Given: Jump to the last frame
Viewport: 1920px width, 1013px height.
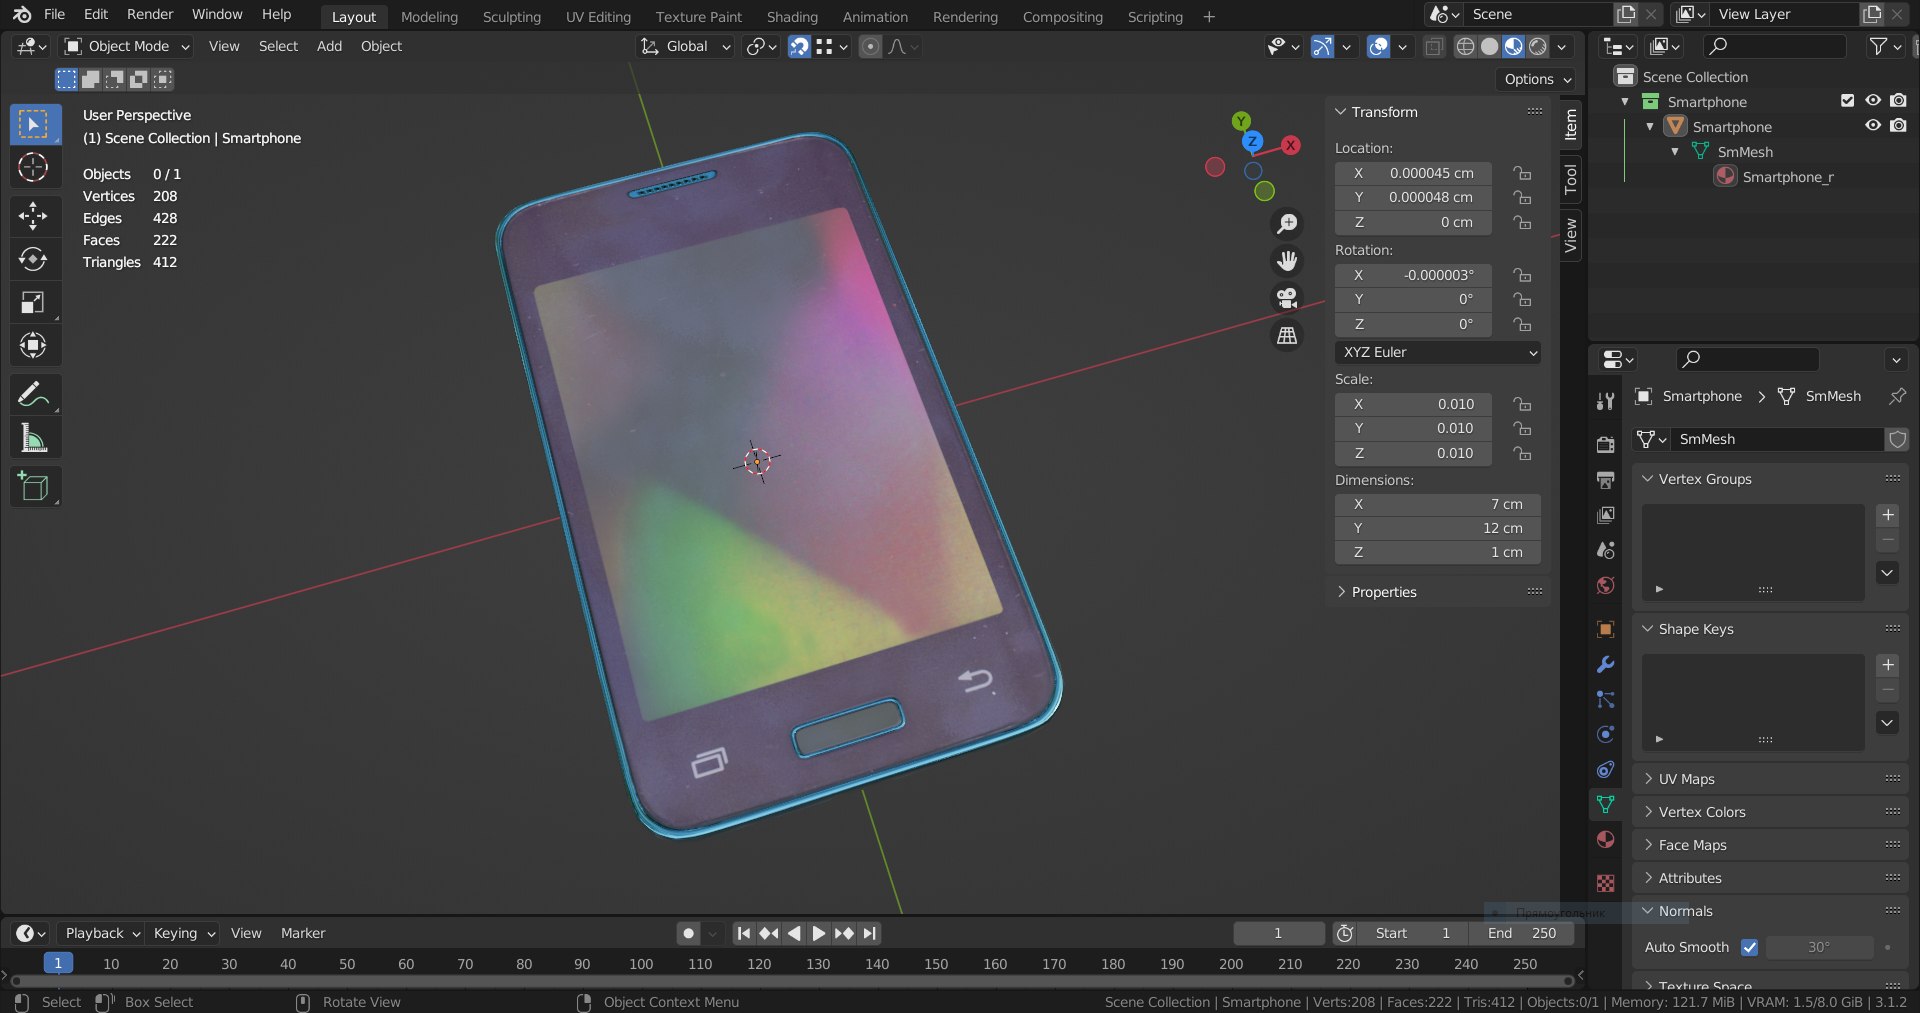Looking at the screenshot, I should pyautogui.click(x=870, y=933).
